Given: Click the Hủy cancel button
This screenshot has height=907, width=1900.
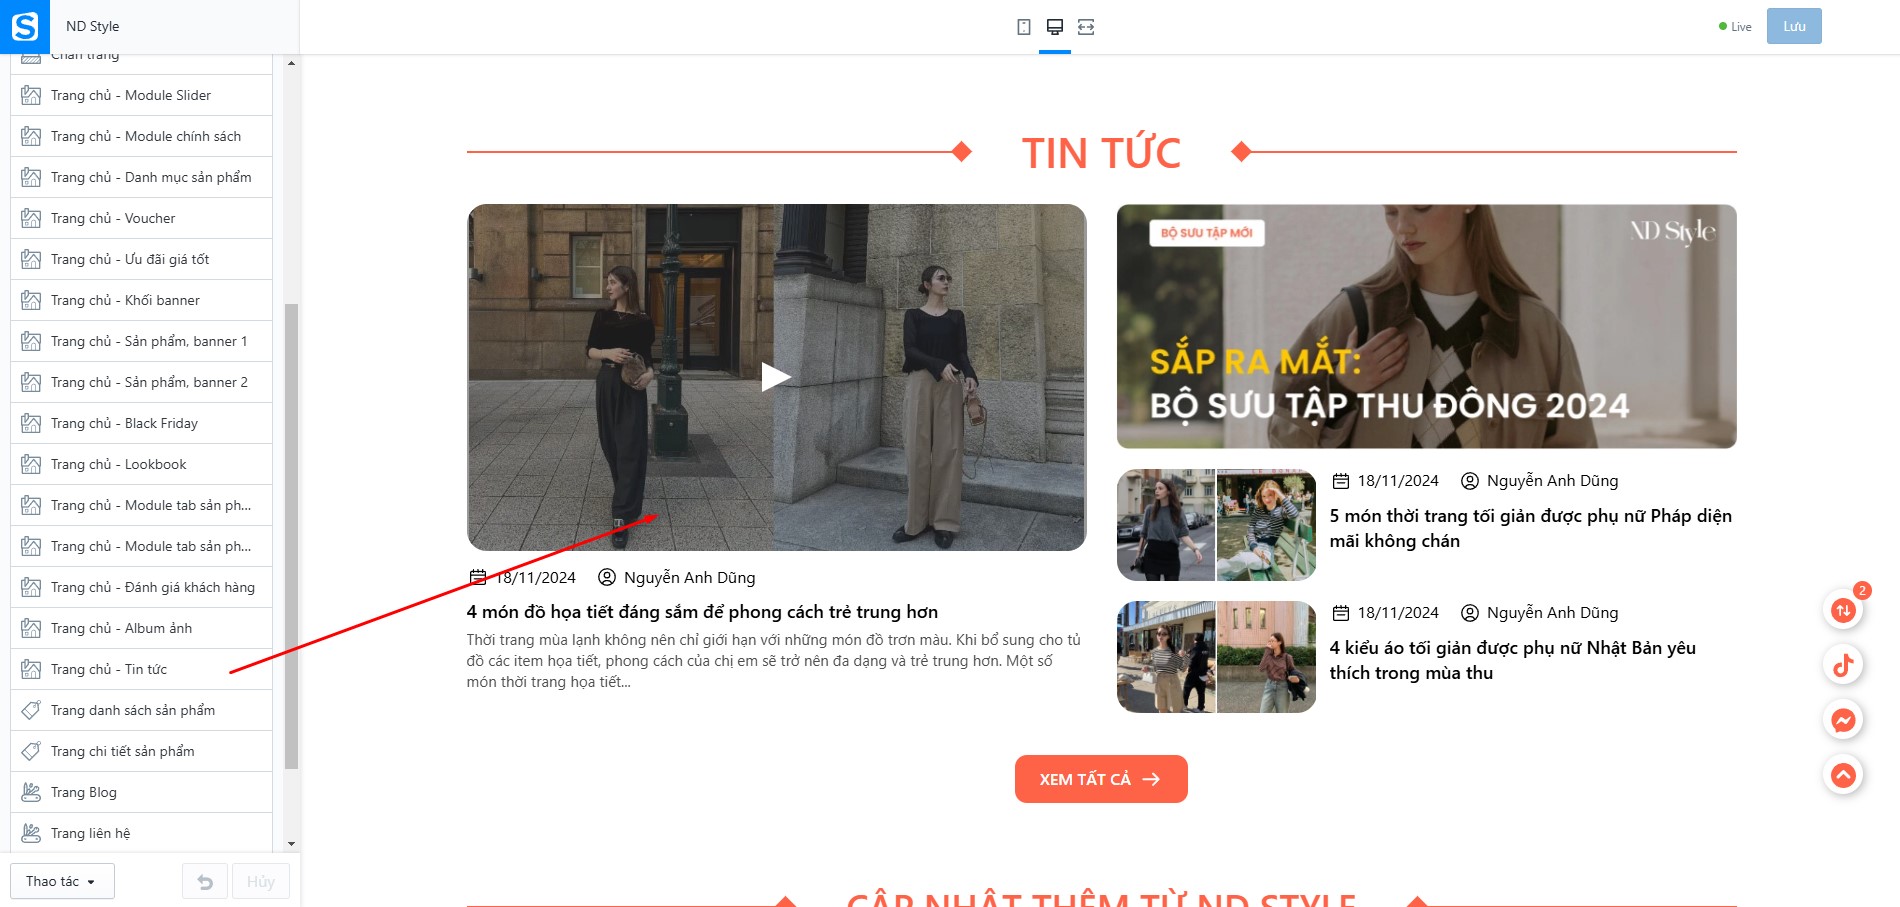Looking at the screenshot, I should [261, 881].
